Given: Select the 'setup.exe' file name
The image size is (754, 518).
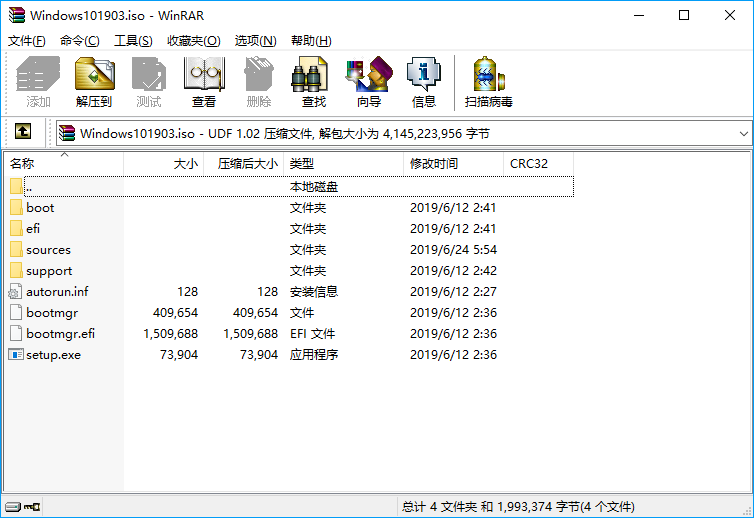Looking at the screenshot, I should pyautogui.click(x=53, y=355).
